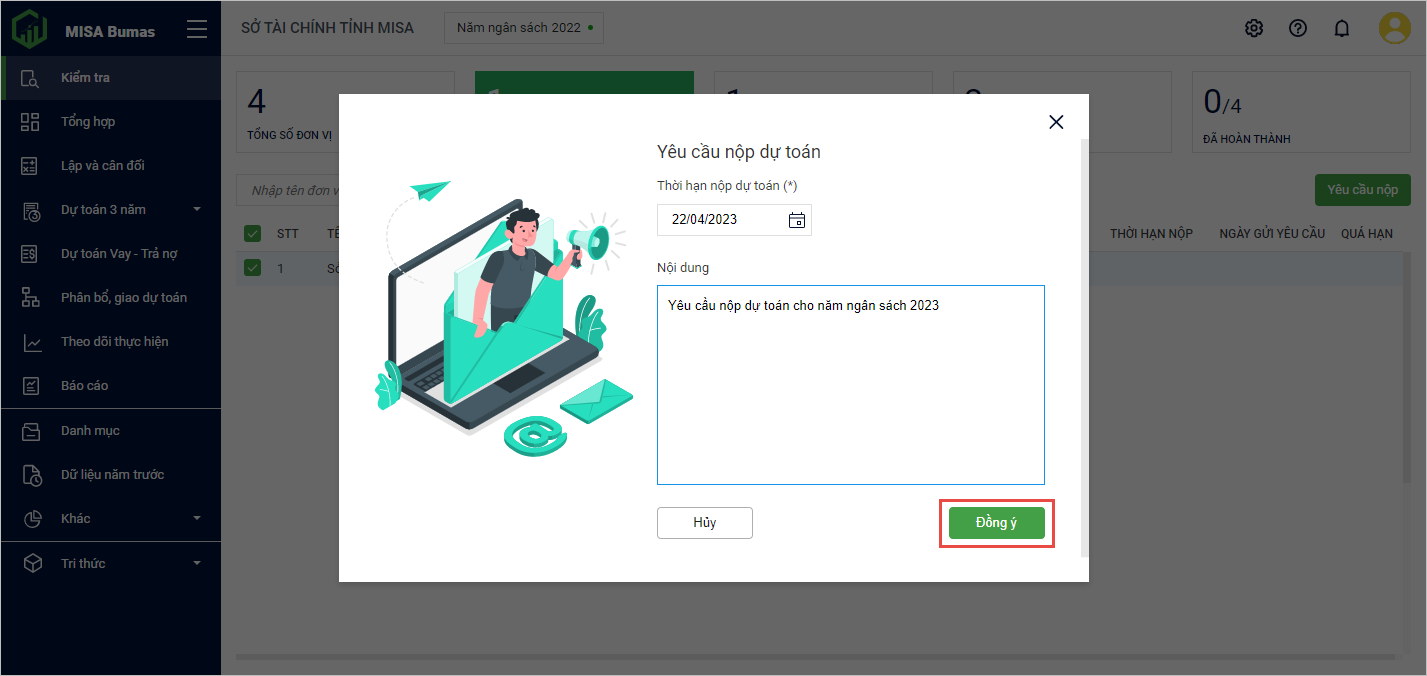
Task: Click the Phân bổ, giao dự toán icon
Action: pos(30,298)
